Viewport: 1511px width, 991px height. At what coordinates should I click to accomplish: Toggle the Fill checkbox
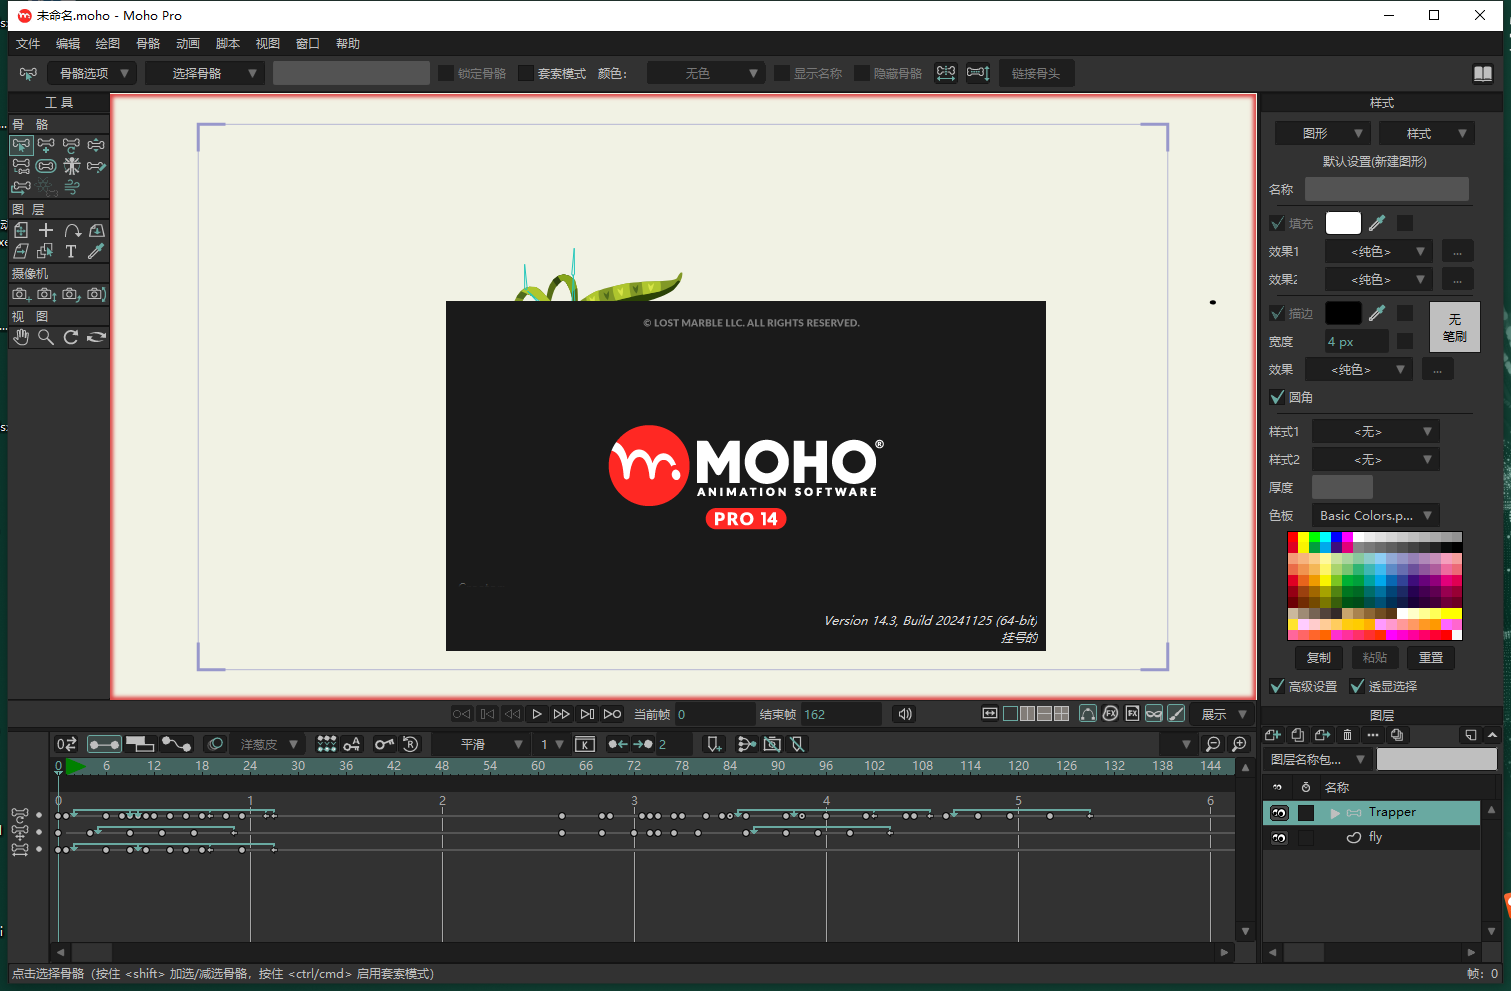coord(1277,223)
